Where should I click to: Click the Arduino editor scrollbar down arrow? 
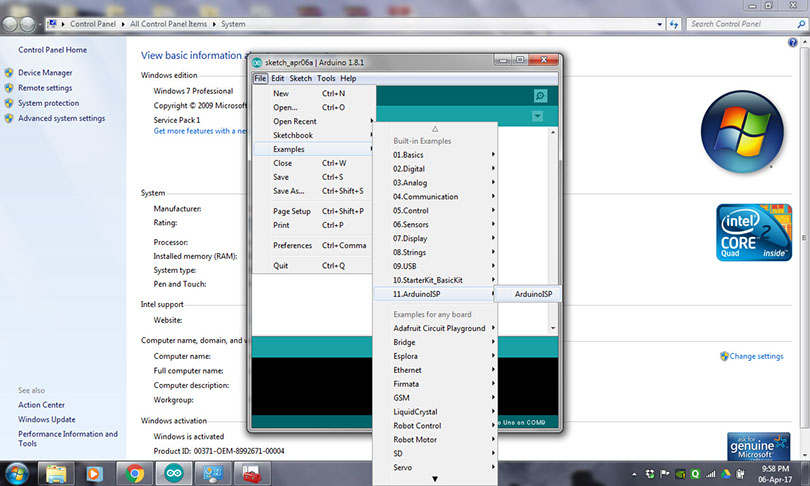coord(553,328)
